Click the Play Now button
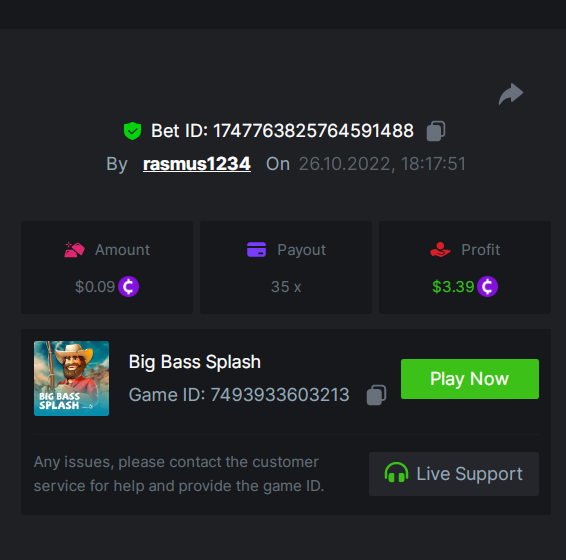Viewport: 566px width, 560px height. point(470,379)
